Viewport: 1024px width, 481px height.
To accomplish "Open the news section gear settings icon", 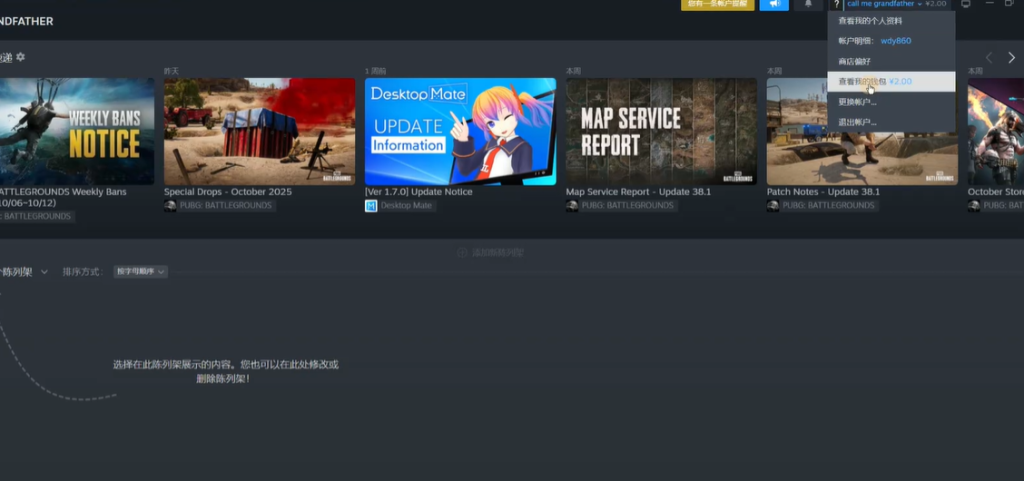I will point(20,58).
